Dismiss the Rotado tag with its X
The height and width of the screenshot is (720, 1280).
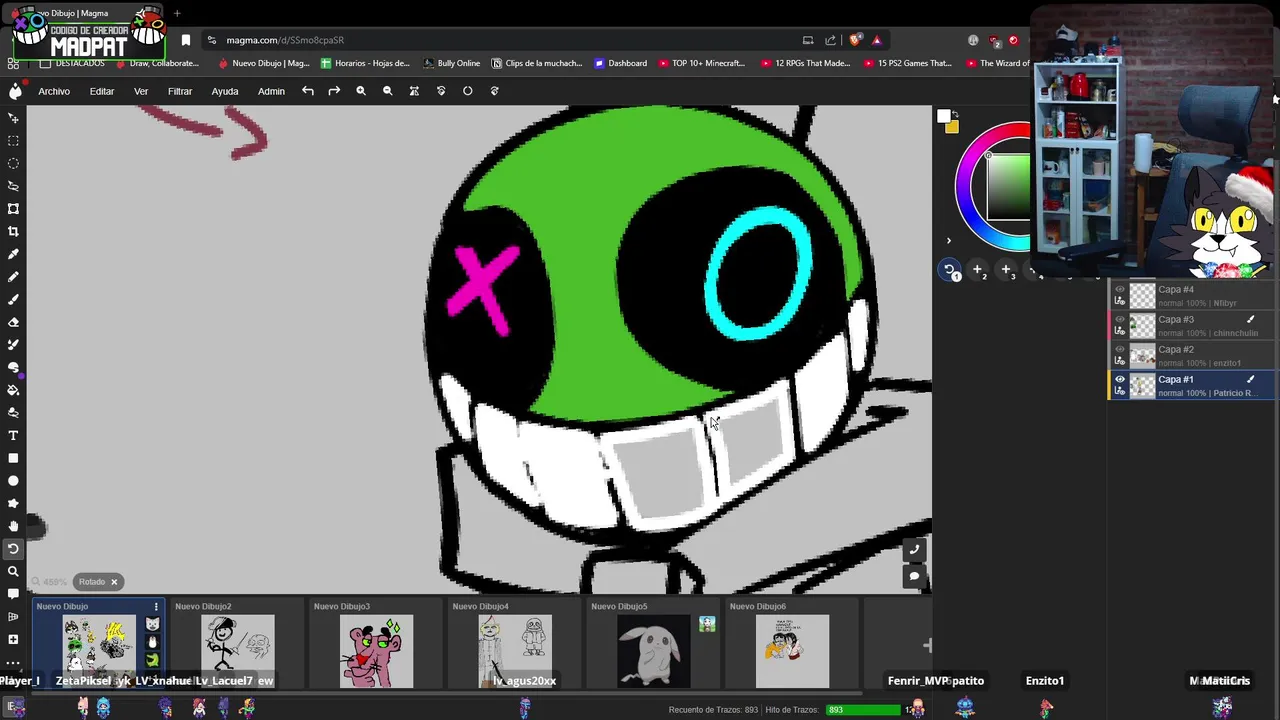point(114,582)
